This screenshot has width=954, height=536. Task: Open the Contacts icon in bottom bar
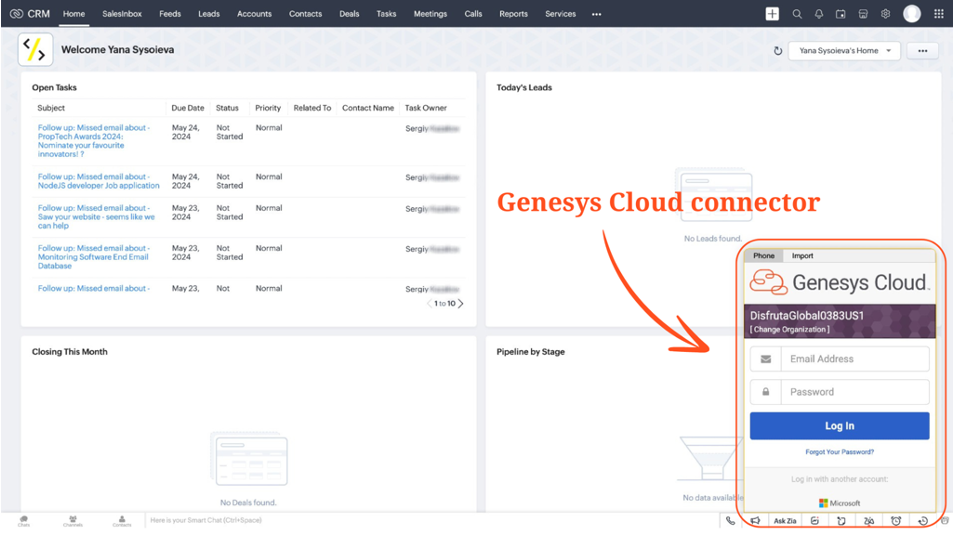click(122, 521)
